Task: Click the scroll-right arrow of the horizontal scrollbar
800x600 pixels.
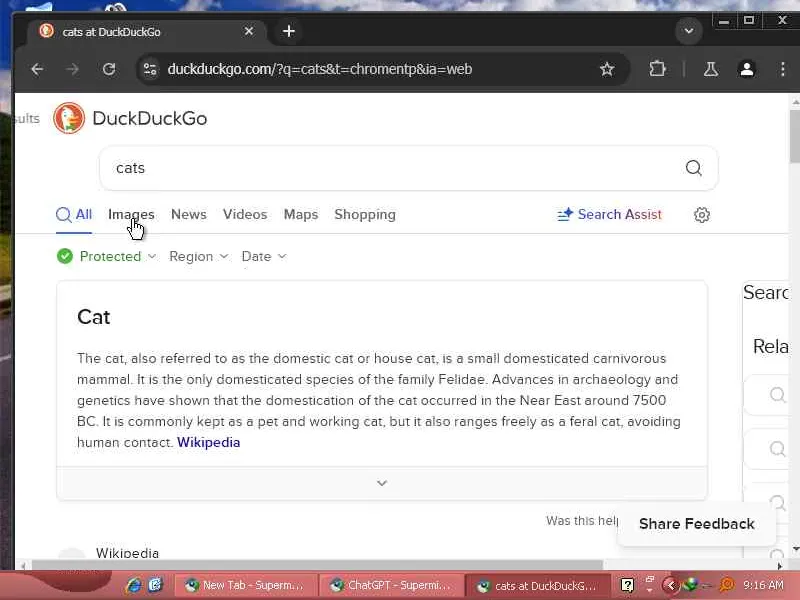Action: click(779, 565)
